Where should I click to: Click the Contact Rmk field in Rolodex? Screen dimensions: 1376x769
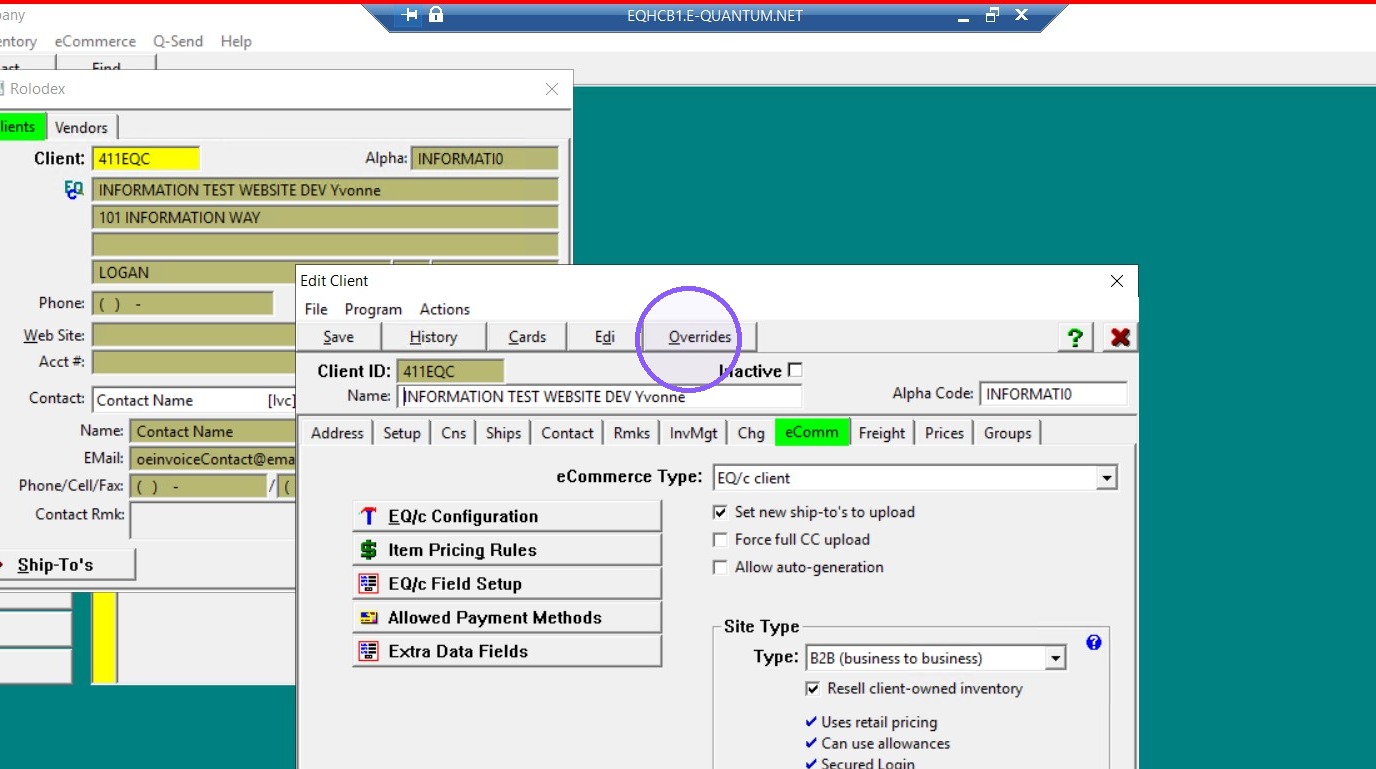(x=213, y=521)
